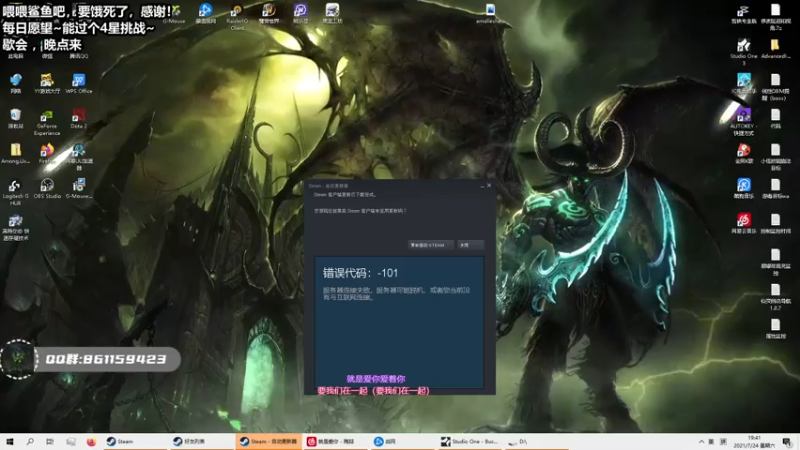Open the Recycle Bin desktop icon
This screenshot has width=800, height=450.
[15, 118]
